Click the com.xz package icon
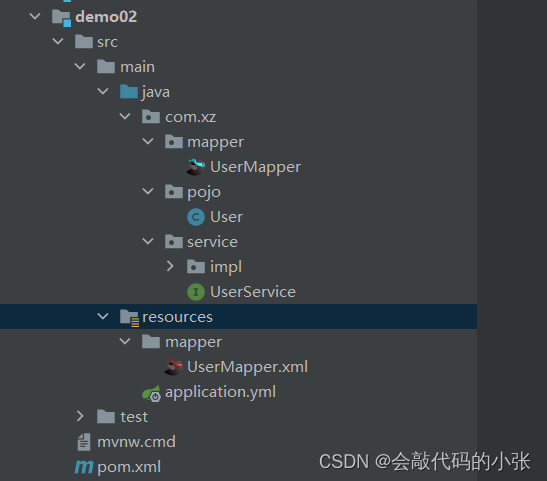This screenshot has width=547, height=481. coord(151,117)
